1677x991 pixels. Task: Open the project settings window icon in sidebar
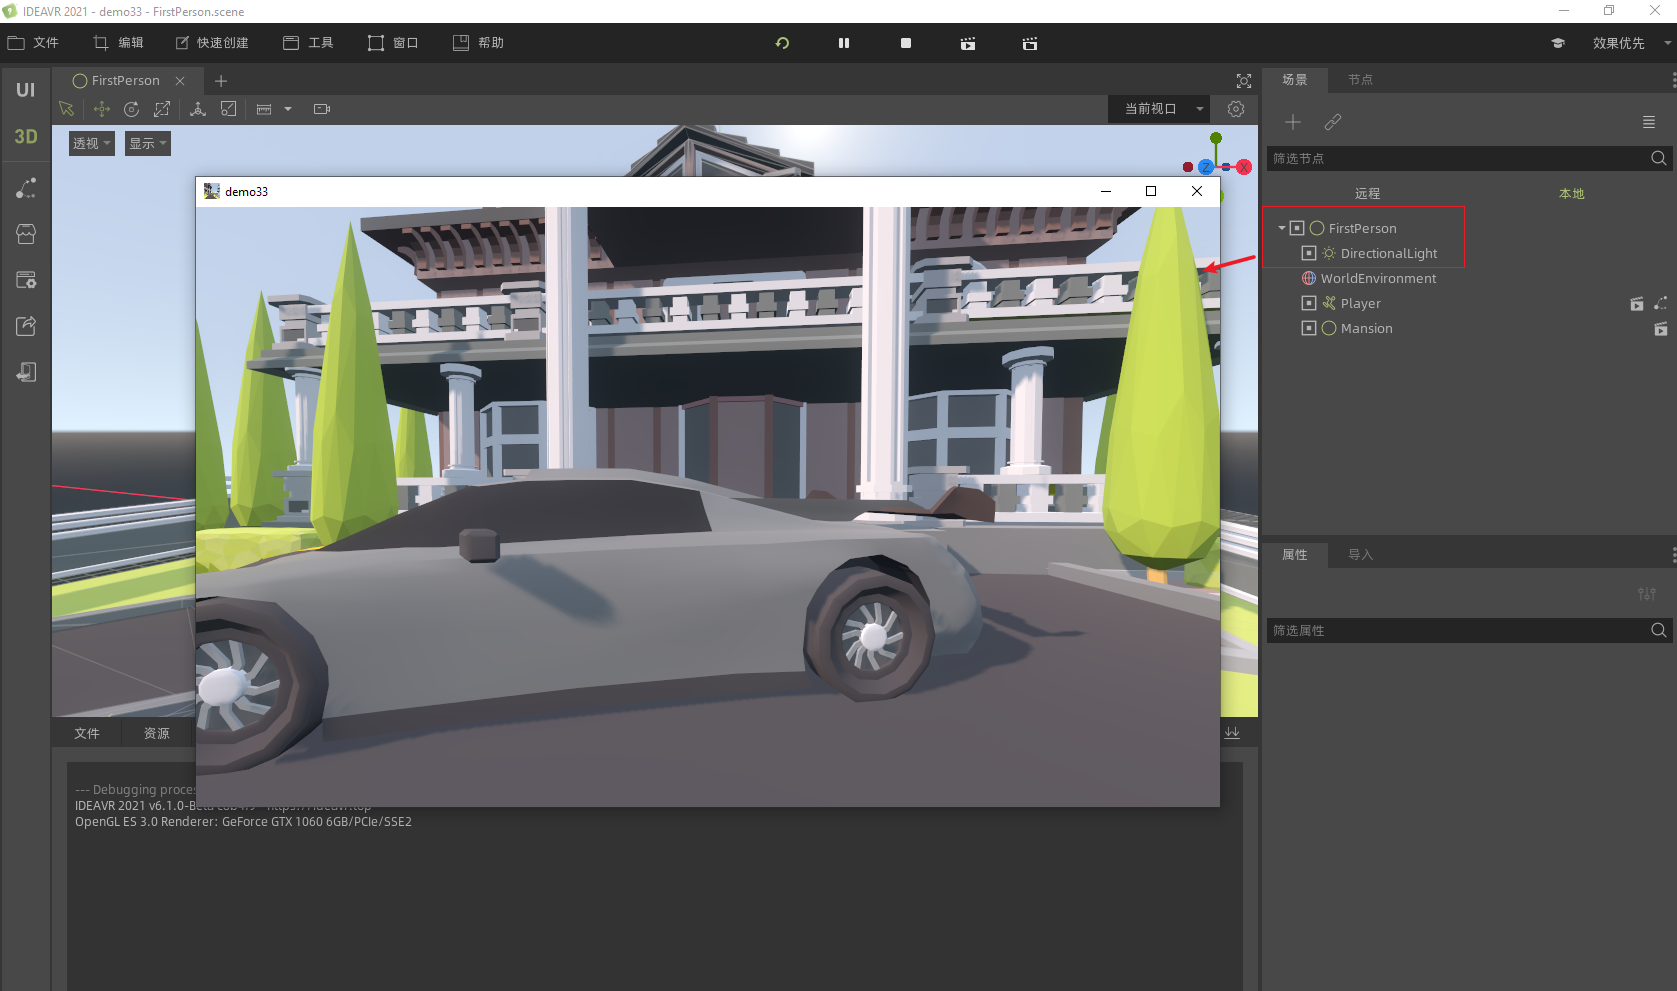coord(26,280)
